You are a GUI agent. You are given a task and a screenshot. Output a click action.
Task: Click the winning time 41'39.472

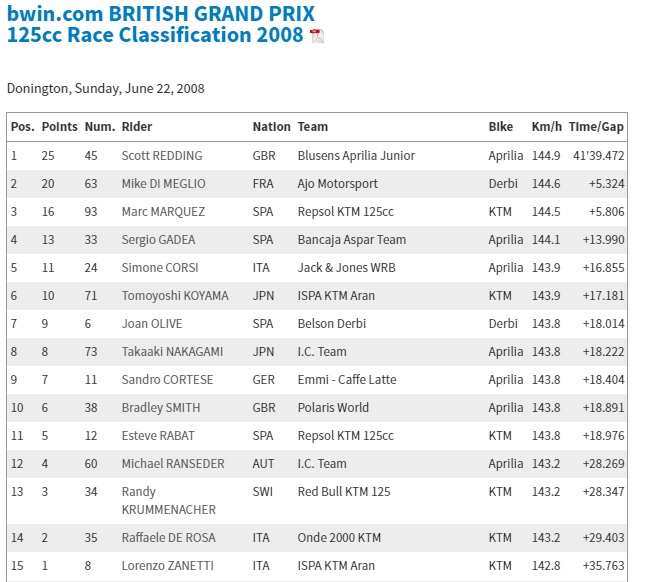[596, 156]
